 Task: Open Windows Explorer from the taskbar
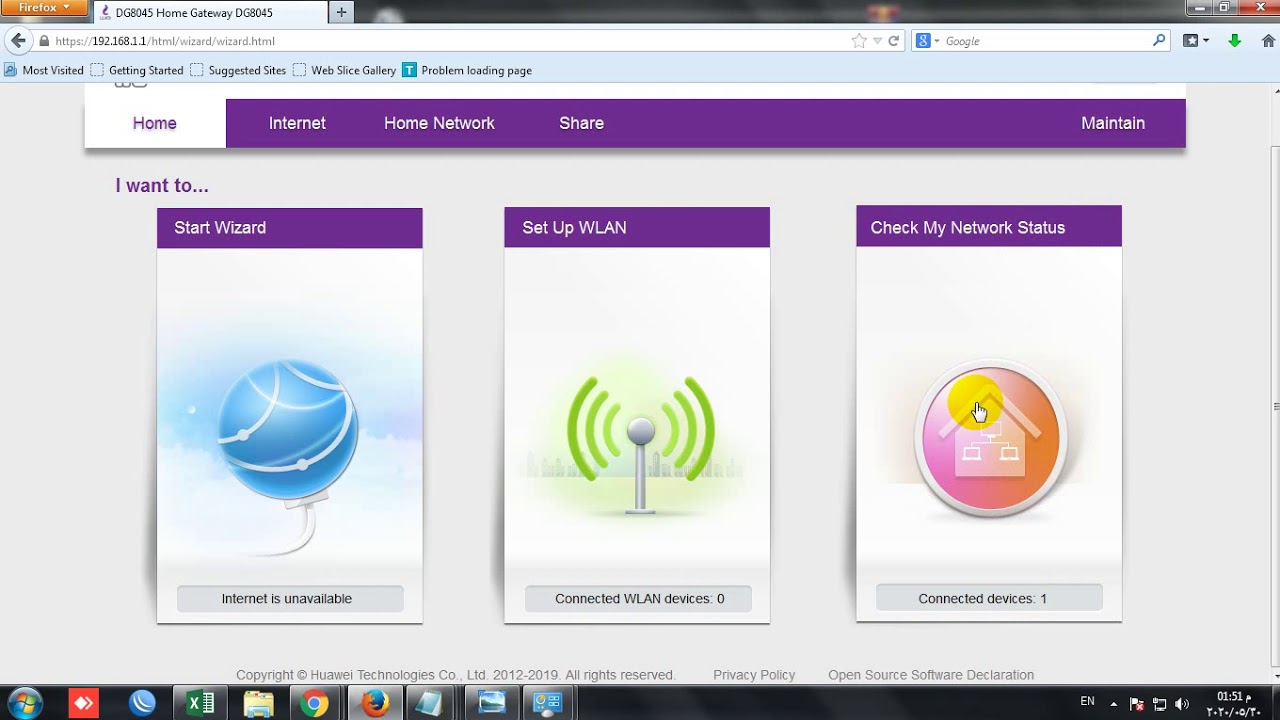tap(258, 703)
